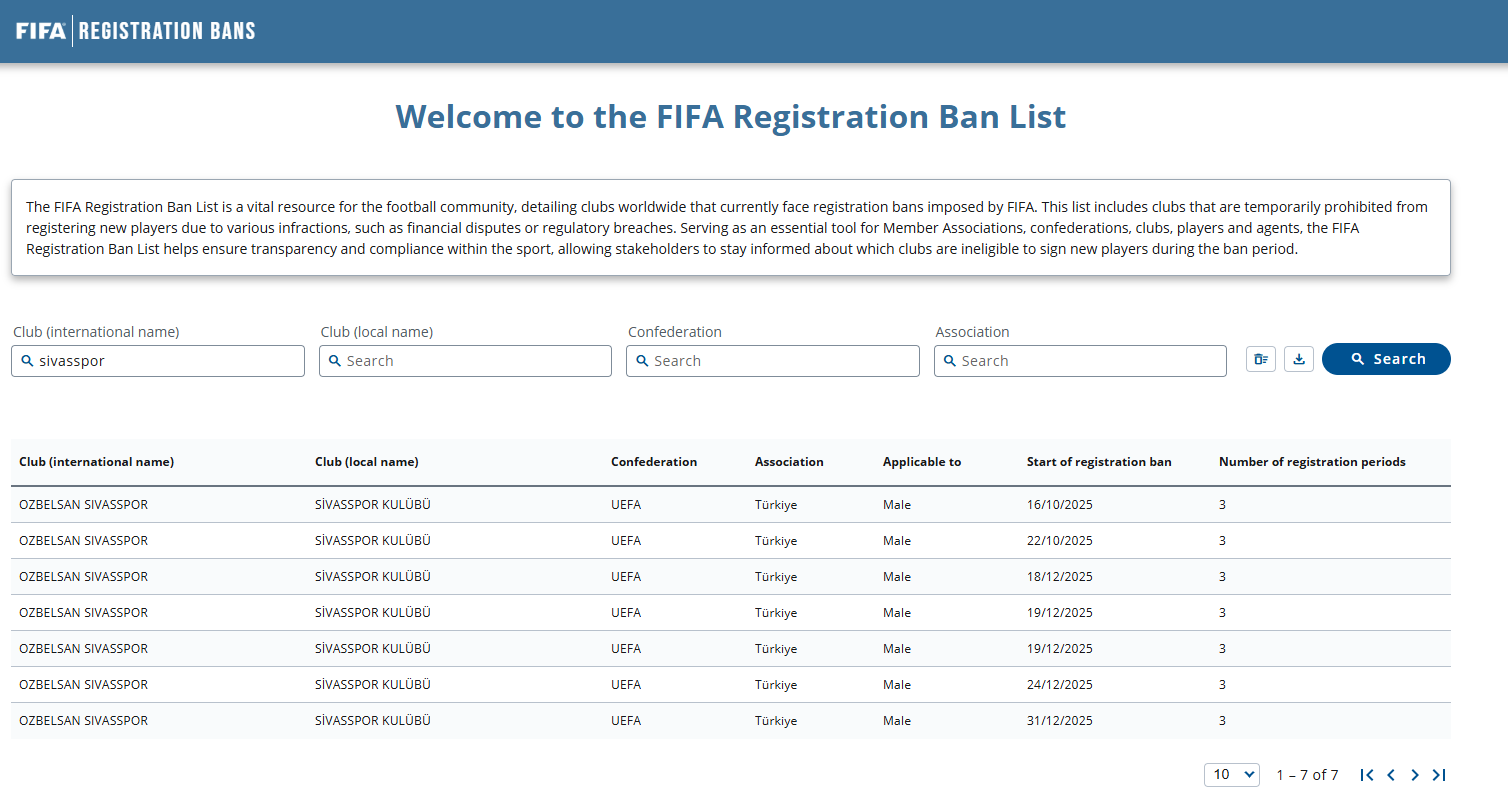The width and height of the screenshot is (1508, 812).
Task: Click the clear filters trash icon
Action: tap(1260, 359)
